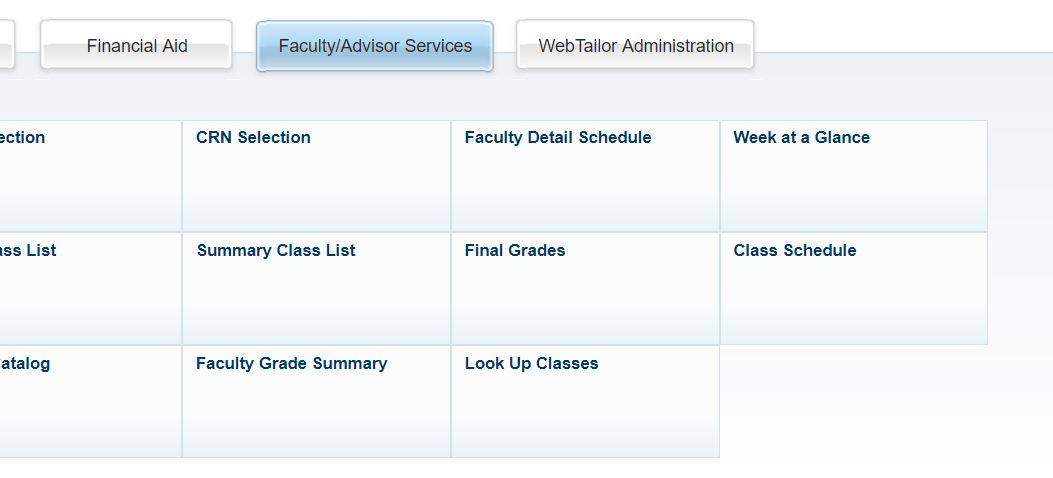This screenshot has width=1053, height=478.
Task: Open the cut-off tile ending in "atalog"
Action: (x=25, y=364)
